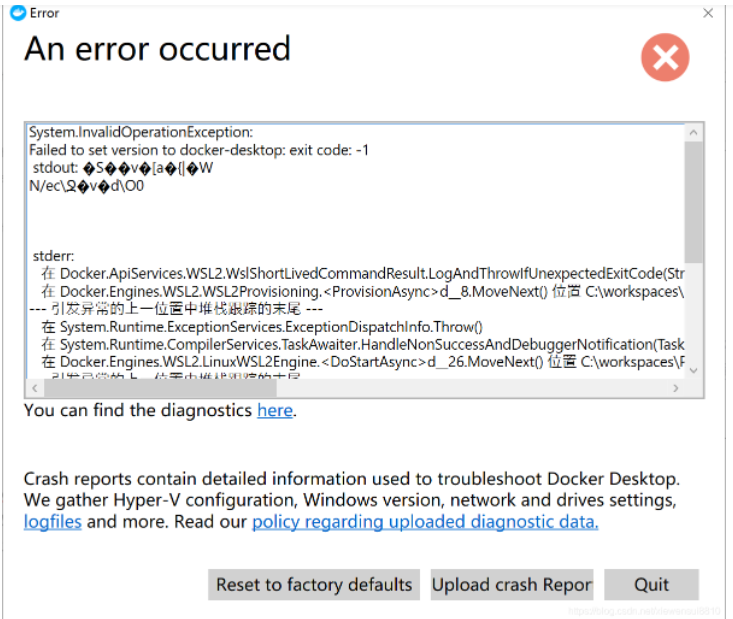Click the 'stdout:' line in error log
Screen dimensions: 733x619
tap(122, 168)
